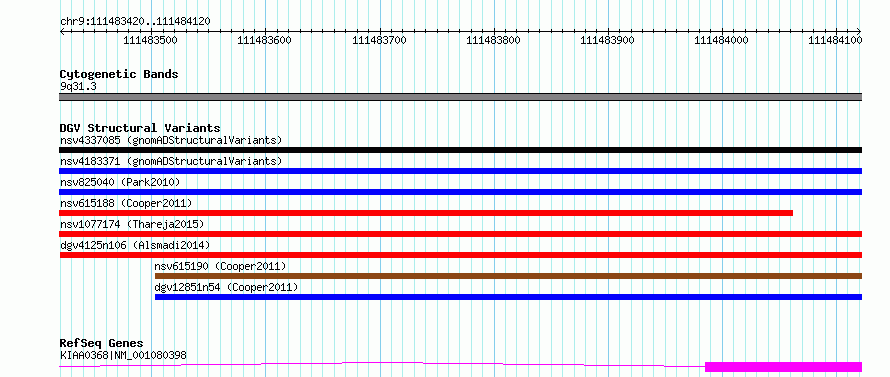This screenshot has height=377, width=890.
Task: Click the KIAA0368|NM_001080398 gene label
Action: point(123,356)
